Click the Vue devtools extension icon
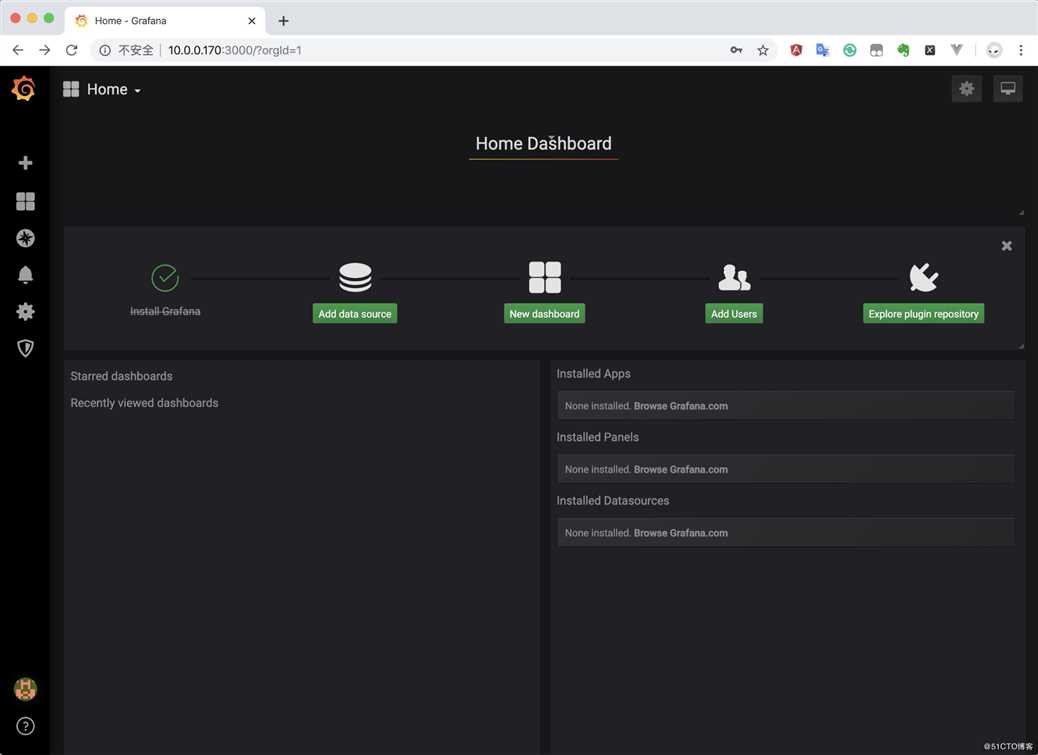The image size is (1038, 755). pyautogui.click(x=956, y=50)
